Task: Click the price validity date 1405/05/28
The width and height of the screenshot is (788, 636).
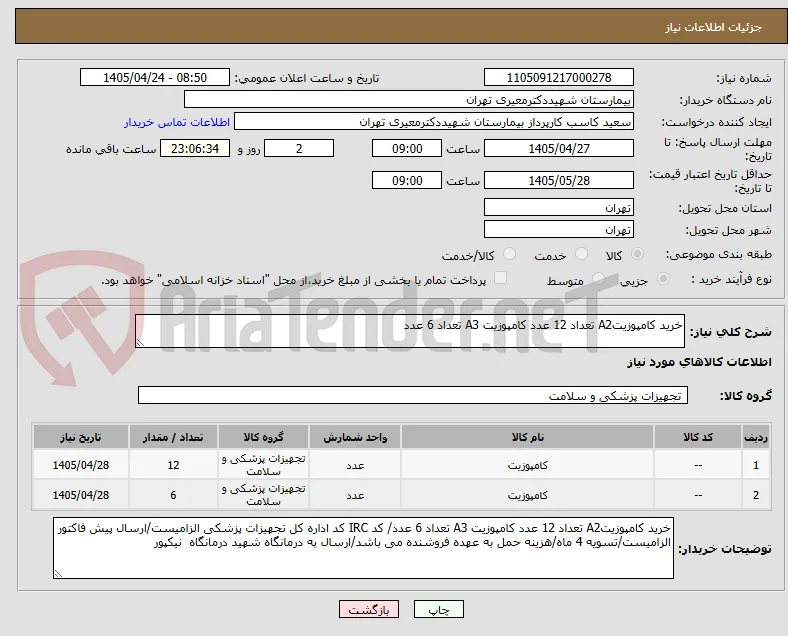Action: click(x=559, y=180)
